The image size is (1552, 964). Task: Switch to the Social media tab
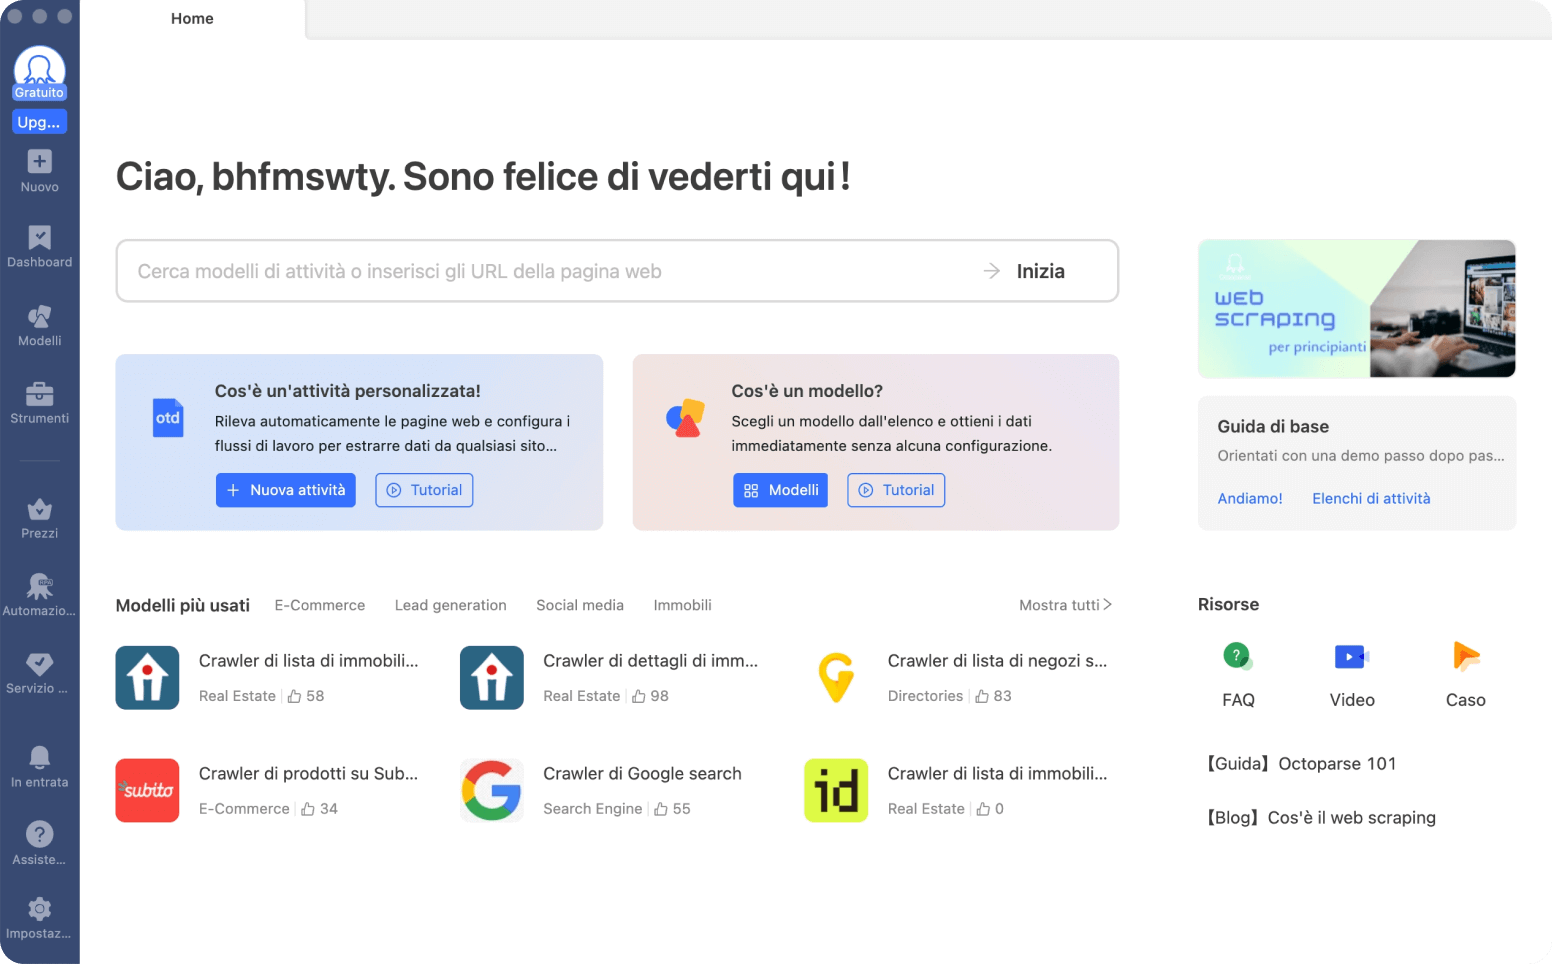[580, 605]
